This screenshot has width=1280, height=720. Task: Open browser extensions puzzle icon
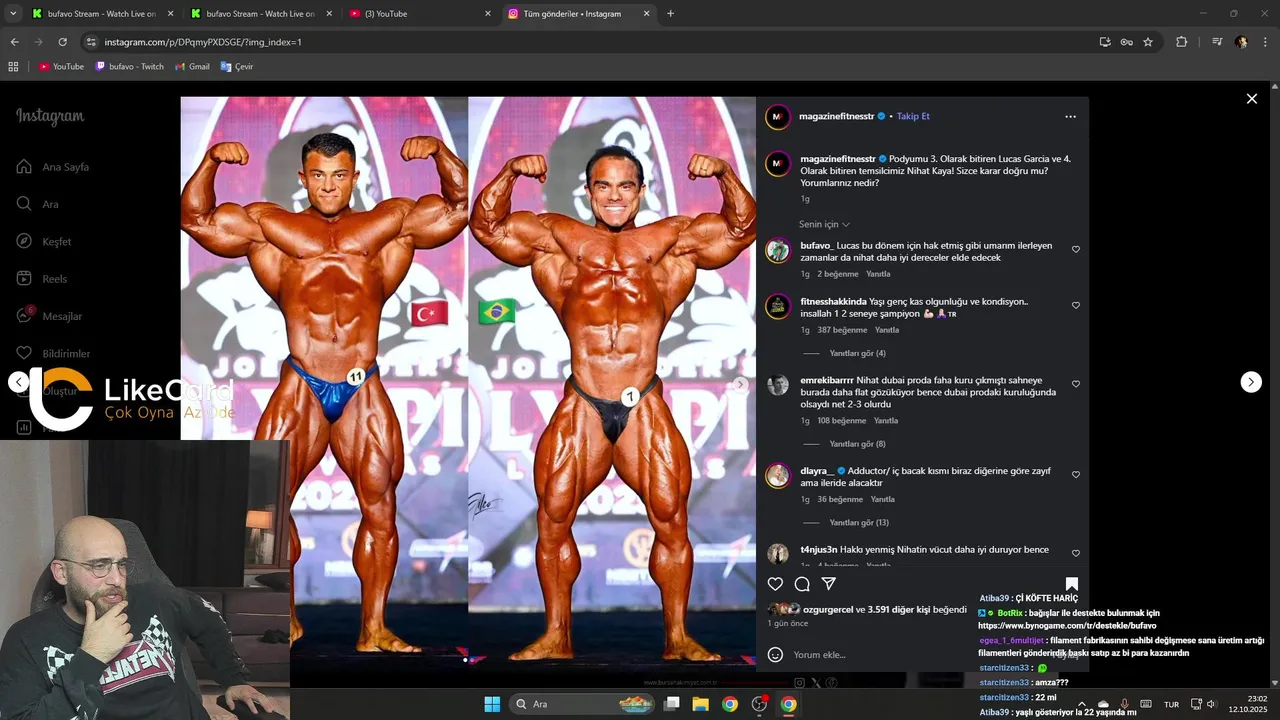(x=1182, y=42)
